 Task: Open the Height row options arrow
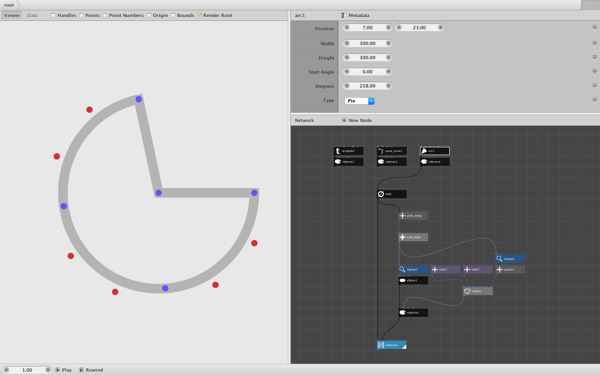[x=594, y=57]
